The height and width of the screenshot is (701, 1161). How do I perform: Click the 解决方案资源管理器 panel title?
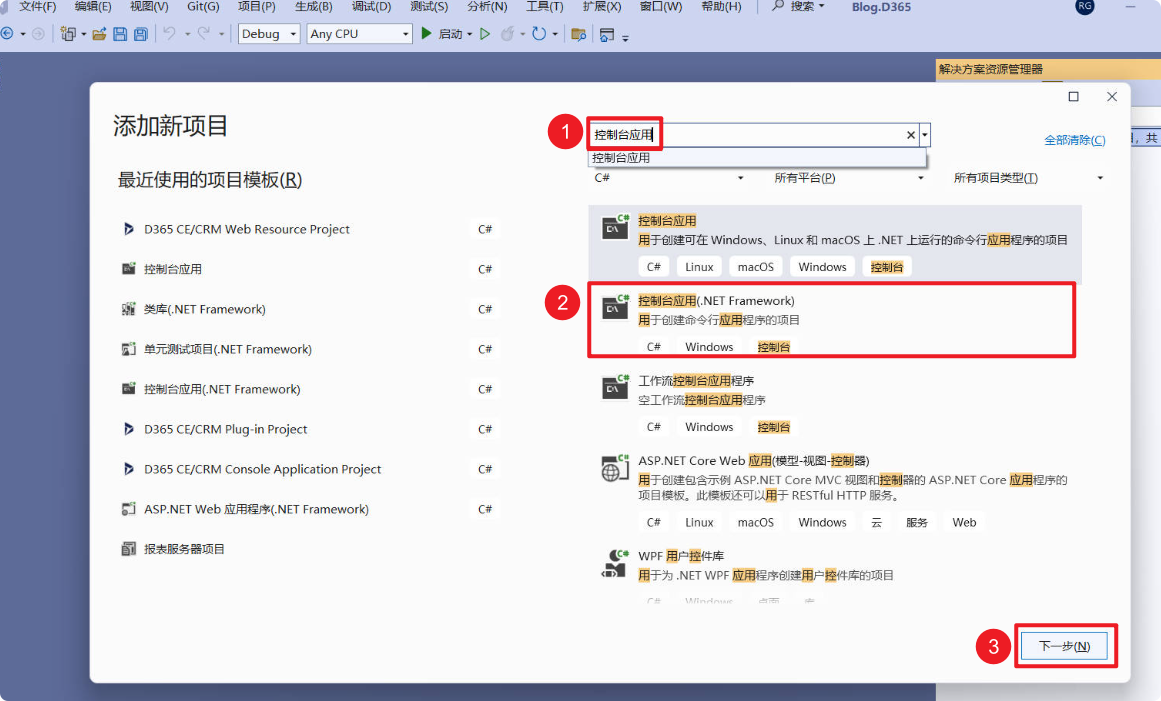[x=990, y=69]
